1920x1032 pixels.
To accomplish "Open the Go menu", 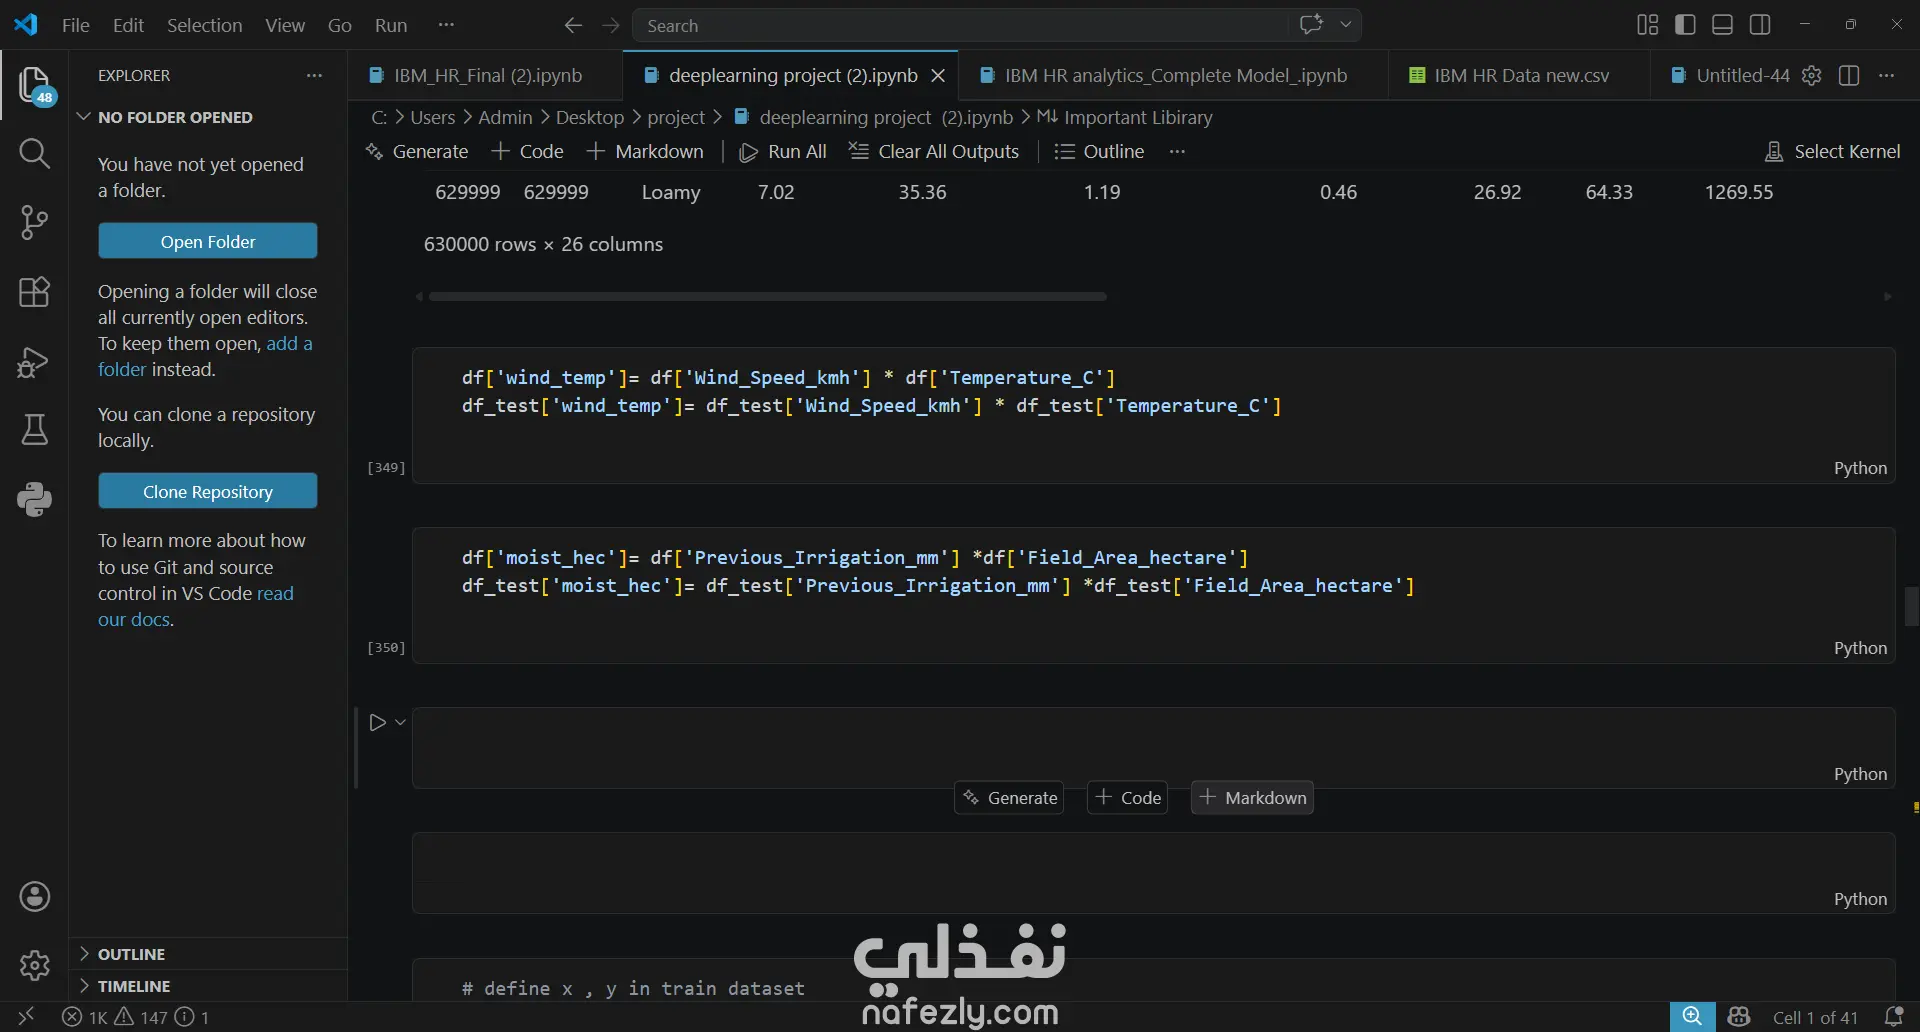I will (340, 25).
